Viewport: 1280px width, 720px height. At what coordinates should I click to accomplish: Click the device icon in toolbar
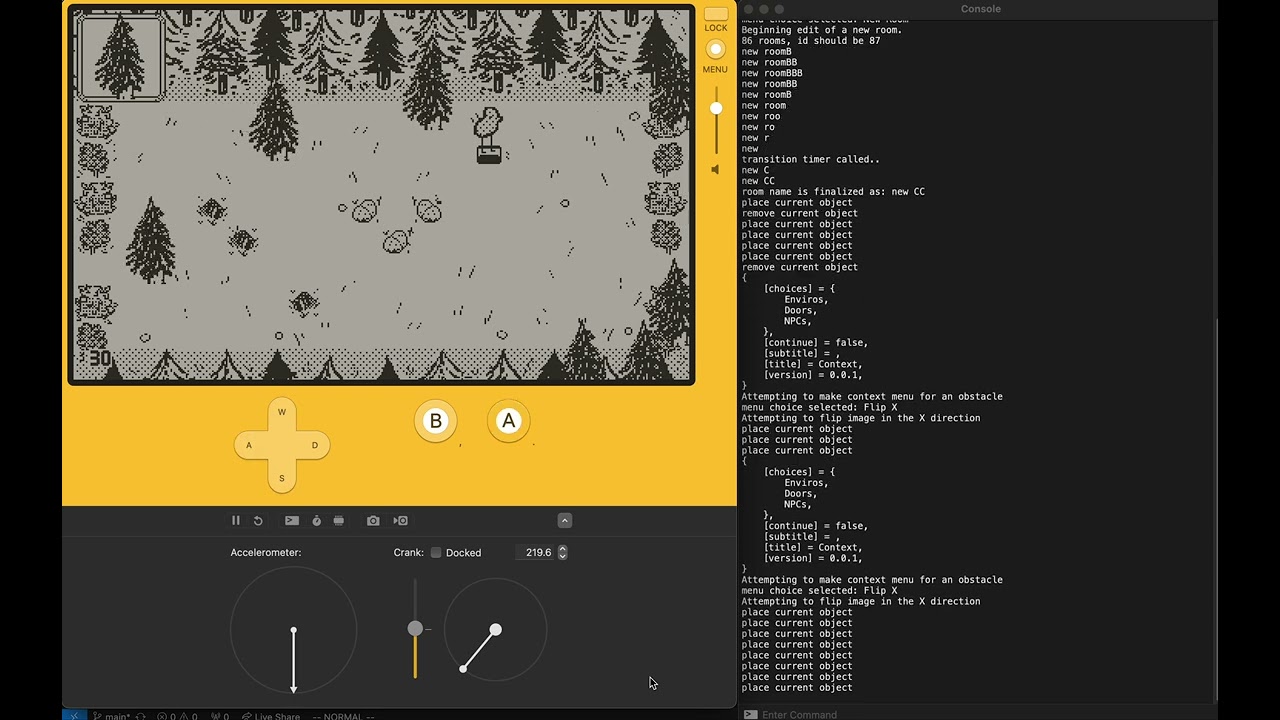(x=339, y=521)
